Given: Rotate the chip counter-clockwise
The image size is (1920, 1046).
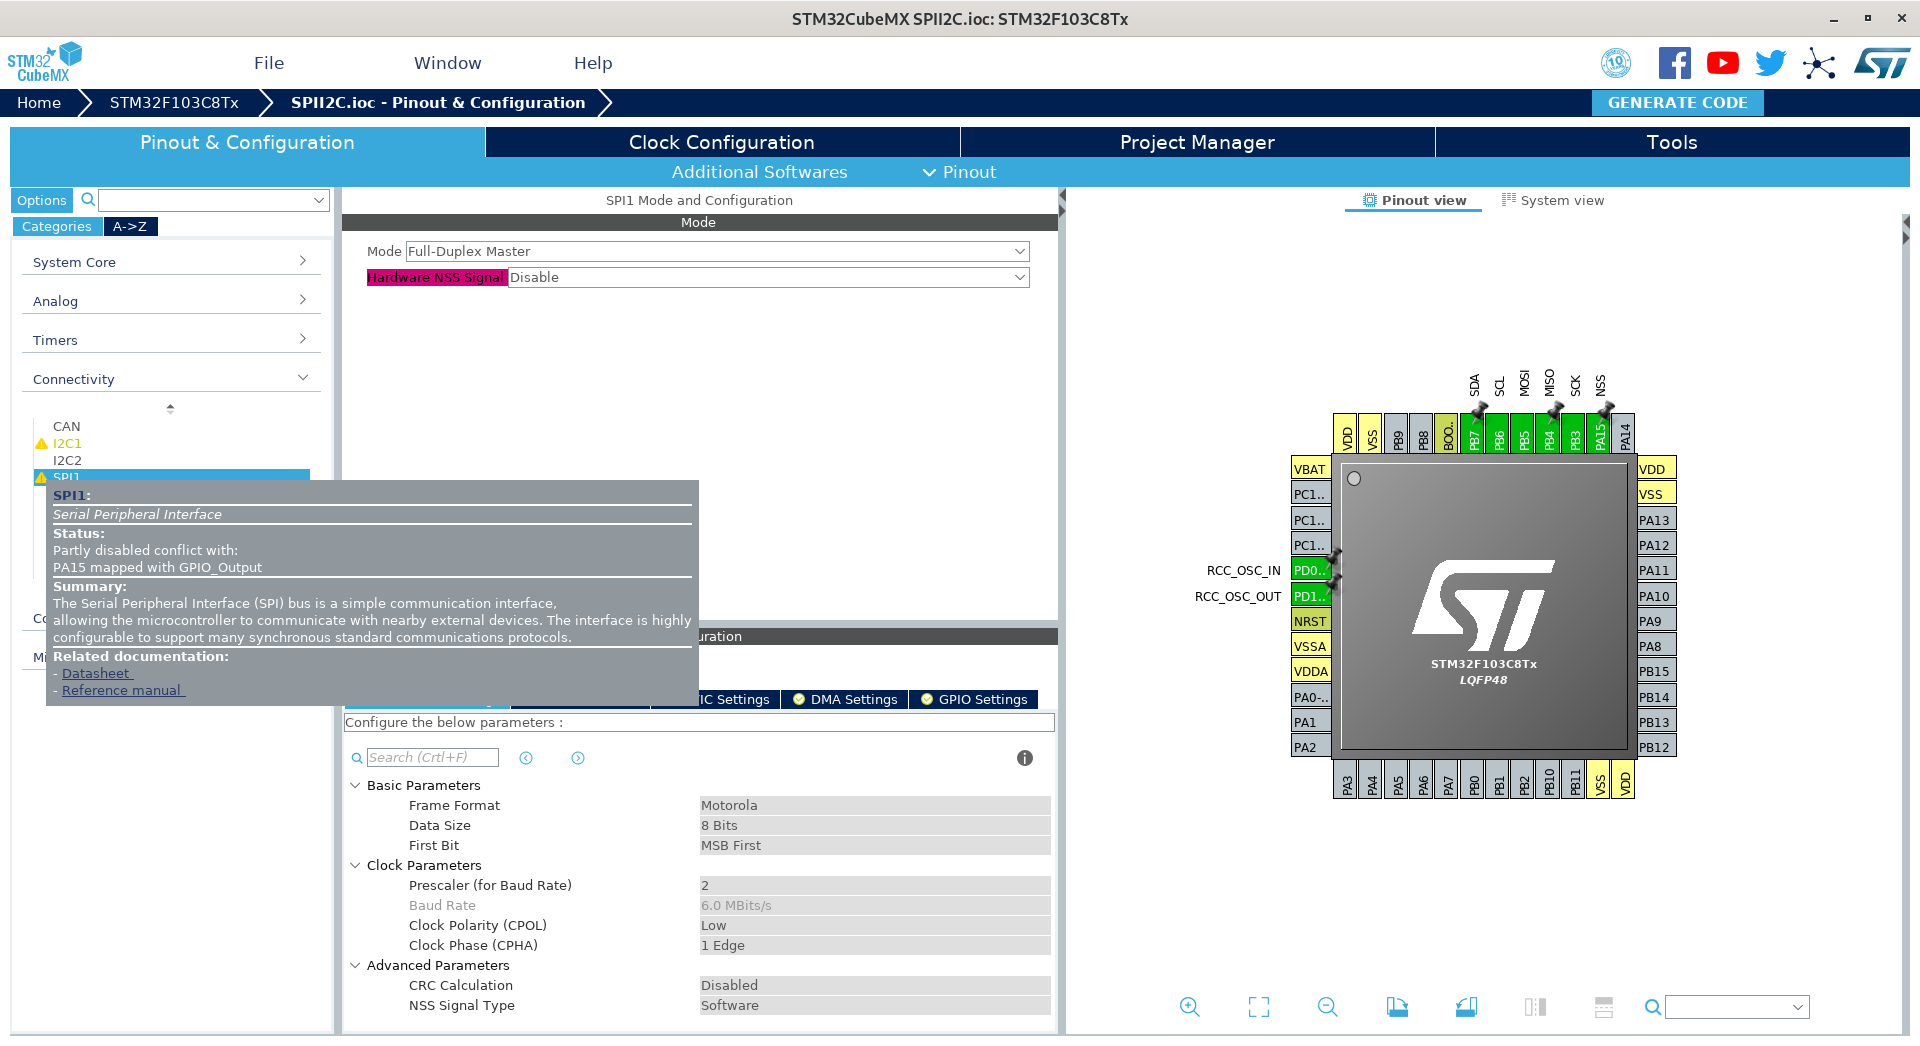Looking at the screenshot, I should click(x=1466, y=1007).
